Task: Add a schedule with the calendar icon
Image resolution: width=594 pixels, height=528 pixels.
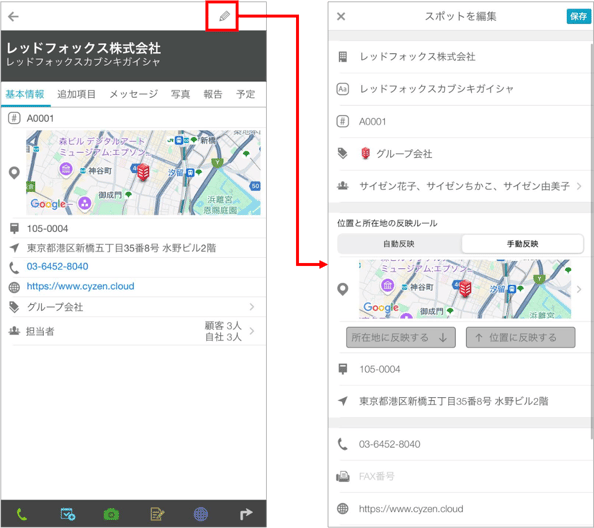Action: pyautogui.click(x=68, y=514)
